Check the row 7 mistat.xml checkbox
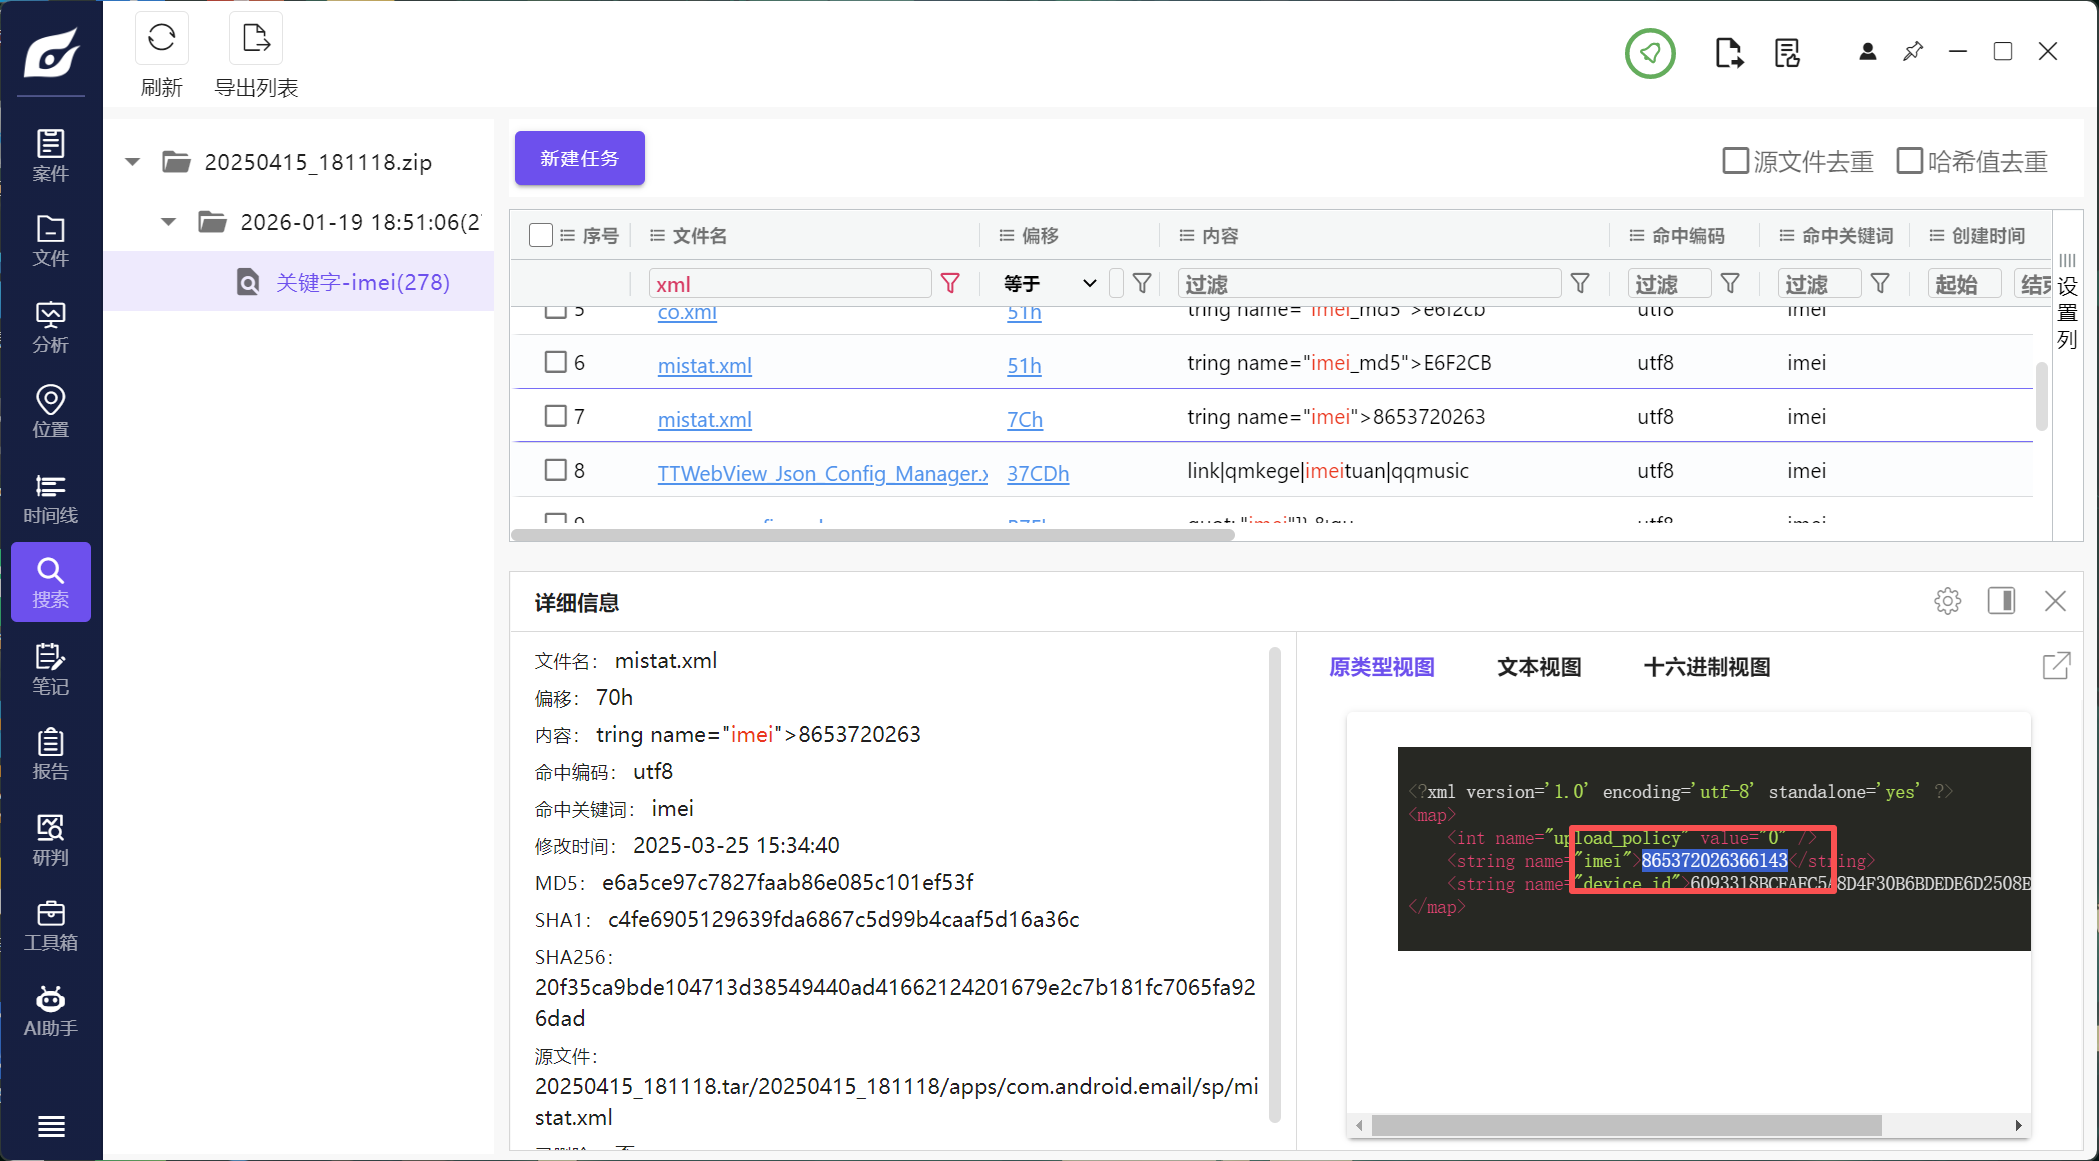 click(555, 416)
